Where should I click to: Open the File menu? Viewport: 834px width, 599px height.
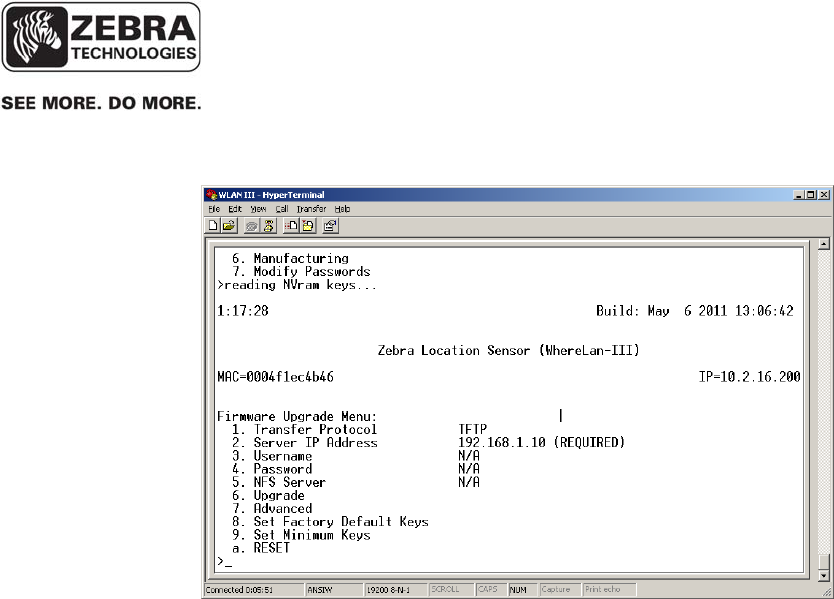pos(214,209)
